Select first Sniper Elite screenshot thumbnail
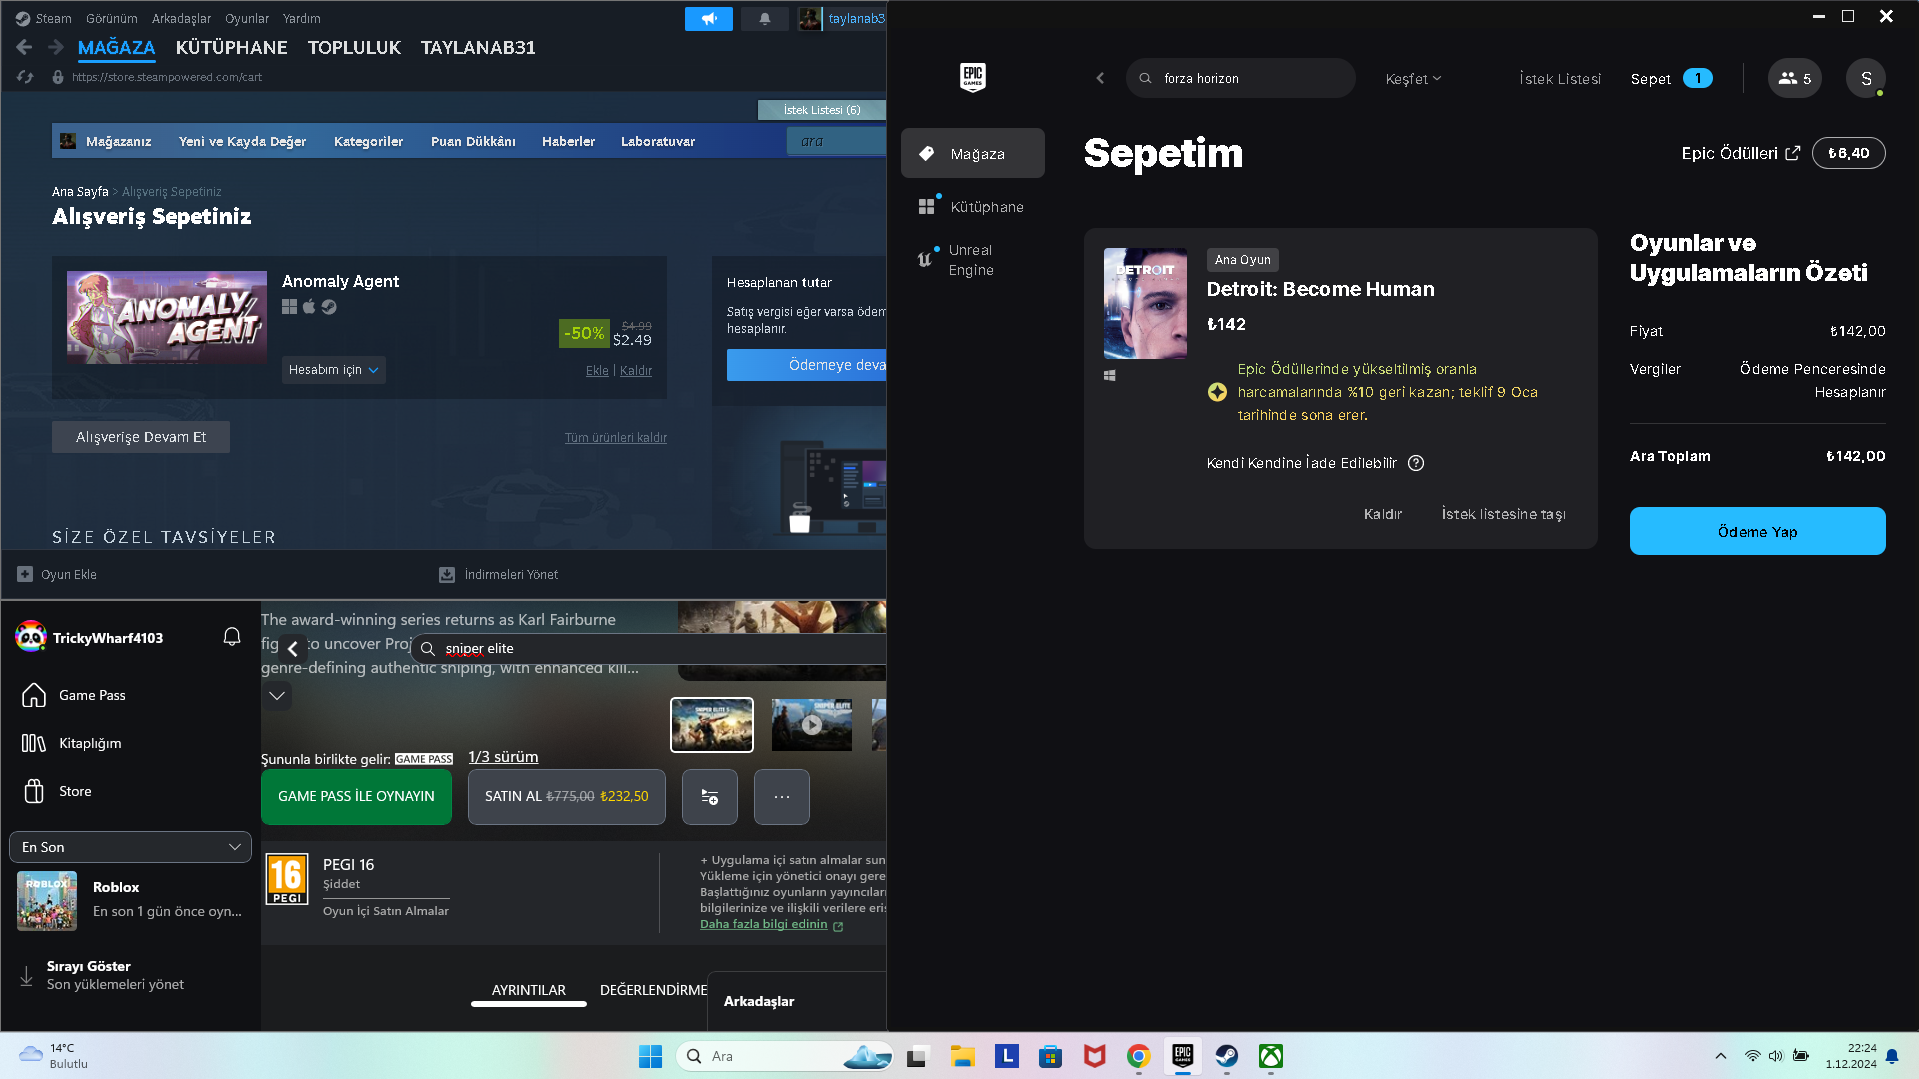The height and width of the screenshot is (1079, 1919). point(711,725)
